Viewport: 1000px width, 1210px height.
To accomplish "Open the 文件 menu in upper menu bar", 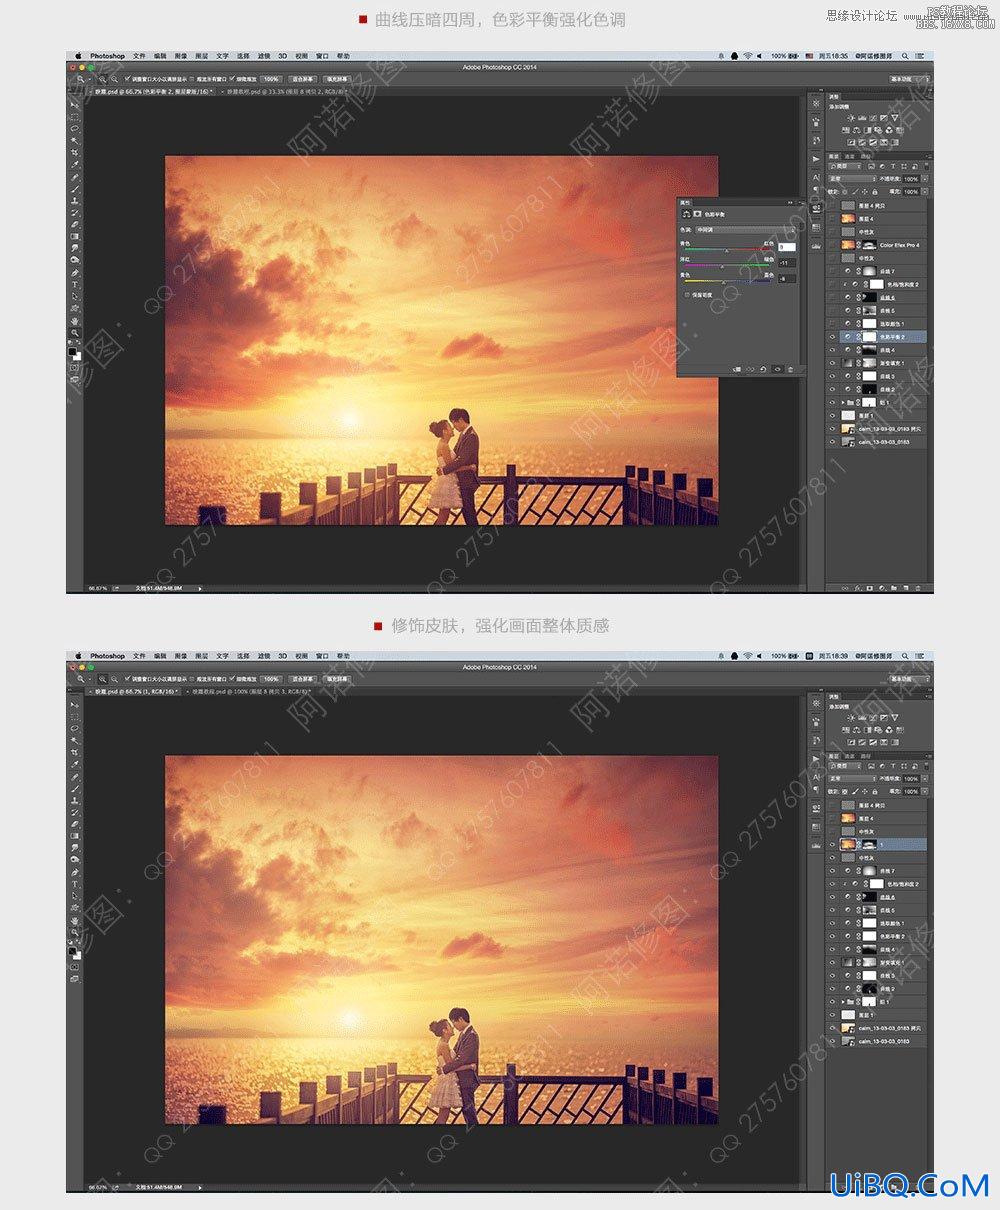I will (139, 56).
